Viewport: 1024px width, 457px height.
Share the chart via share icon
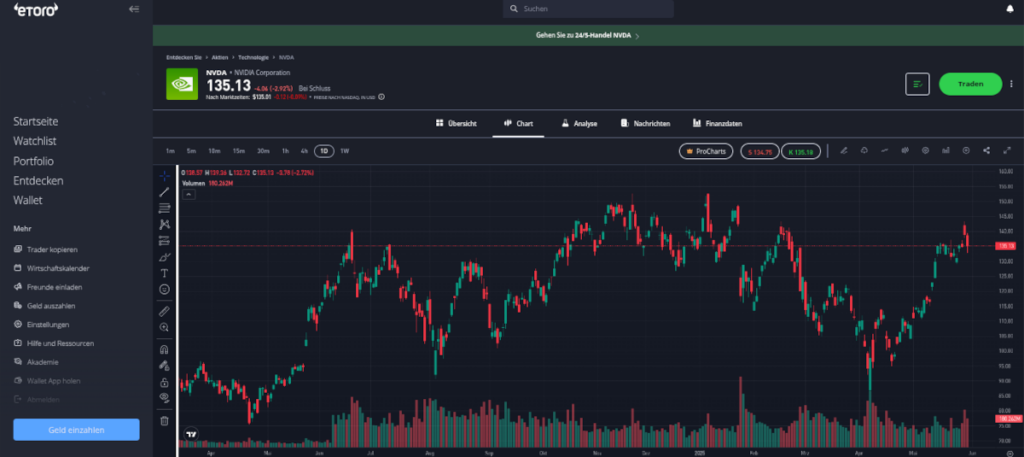point(986,151)
